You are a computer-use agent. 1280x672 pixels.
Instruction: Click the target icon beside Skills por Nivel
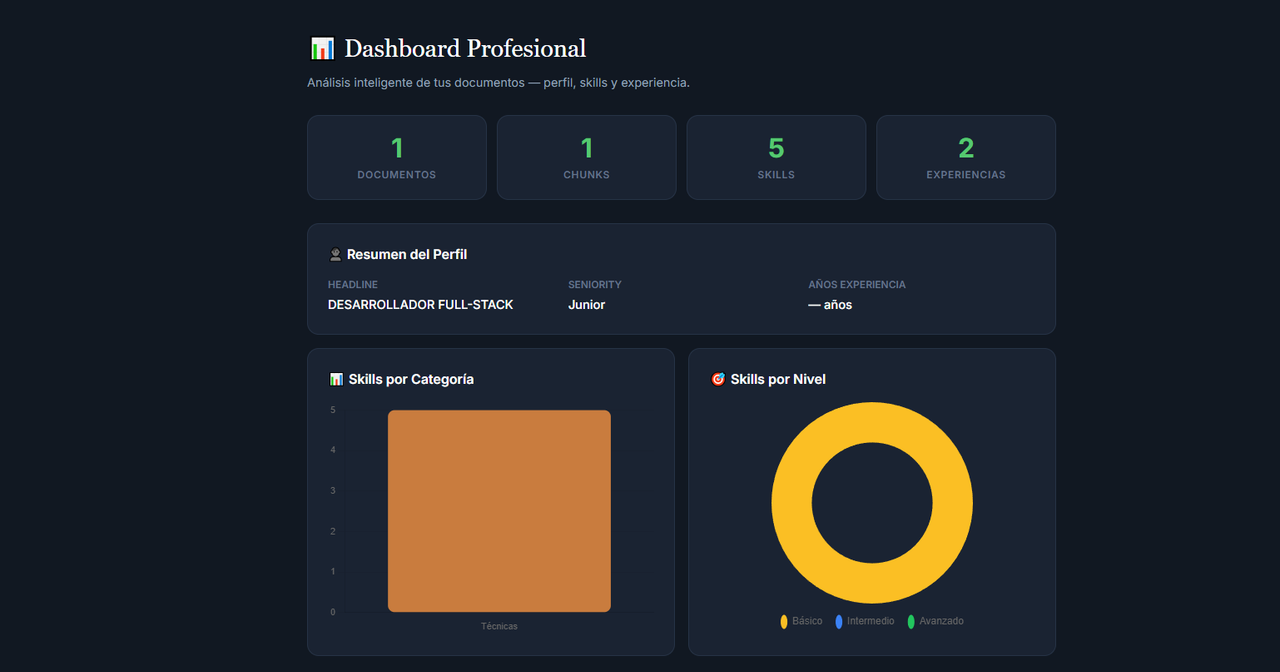pos(717,379)
